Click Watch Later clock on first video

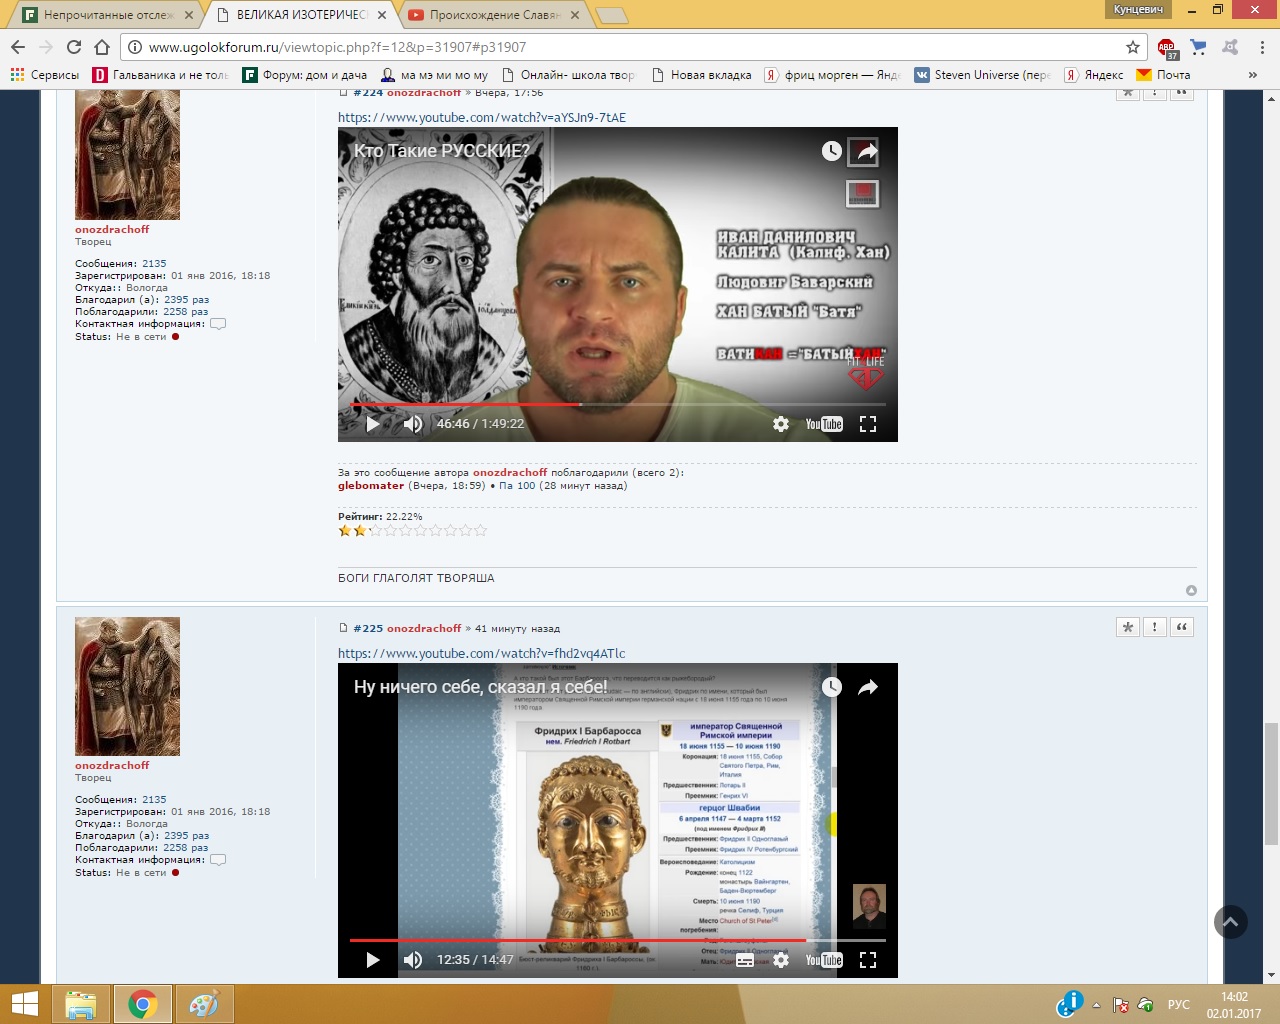coord(832,151)
